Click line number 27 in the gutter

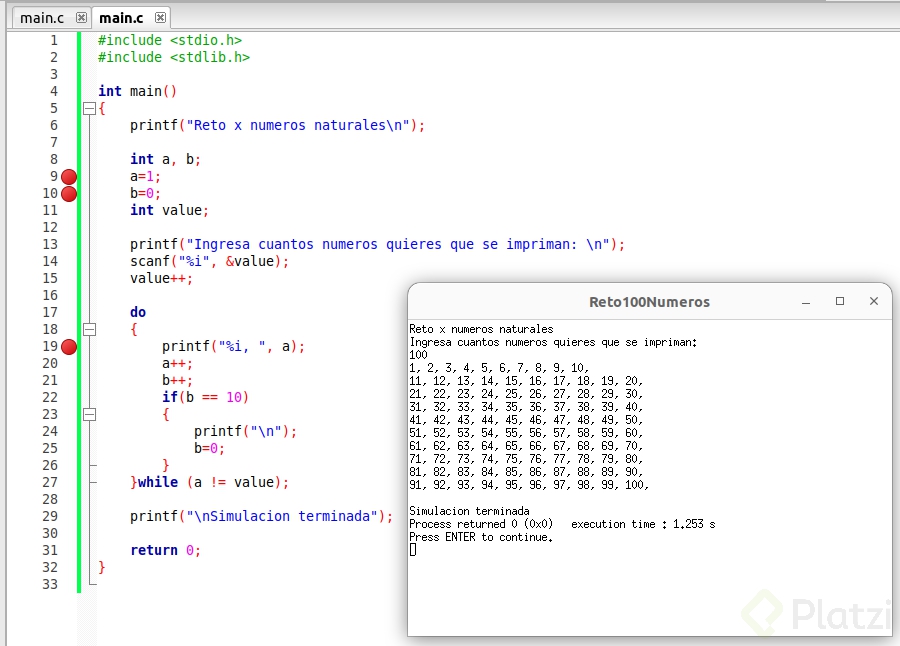50,482
